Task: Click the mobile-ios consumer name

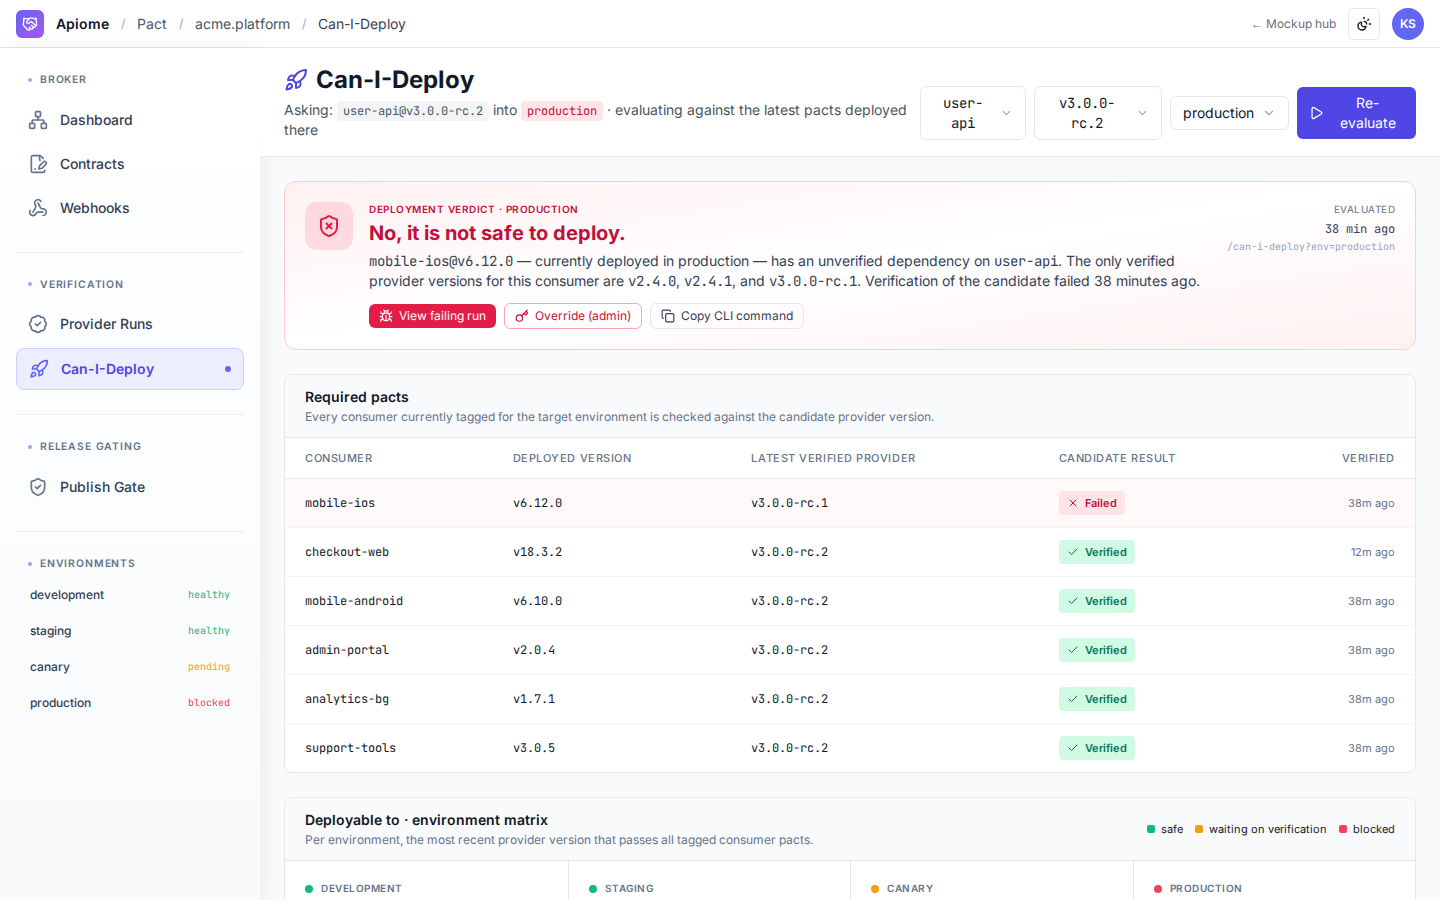Action: [x=340, y=503]
